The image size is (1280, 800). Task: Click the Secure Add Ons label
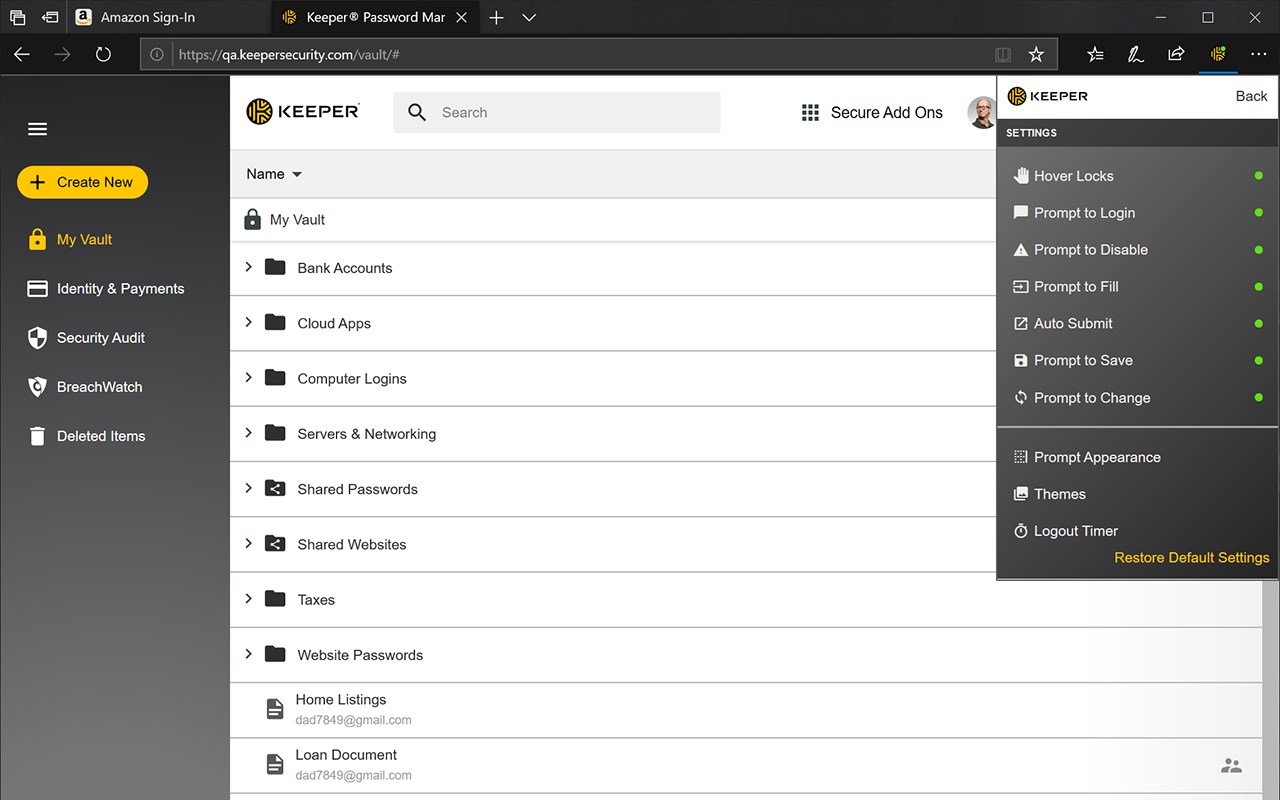click(887, 113)
